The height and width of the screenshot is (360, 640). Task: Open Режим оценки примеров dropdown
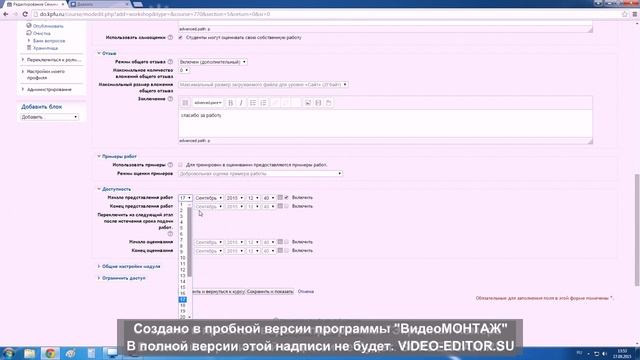[x=260, y=173]
